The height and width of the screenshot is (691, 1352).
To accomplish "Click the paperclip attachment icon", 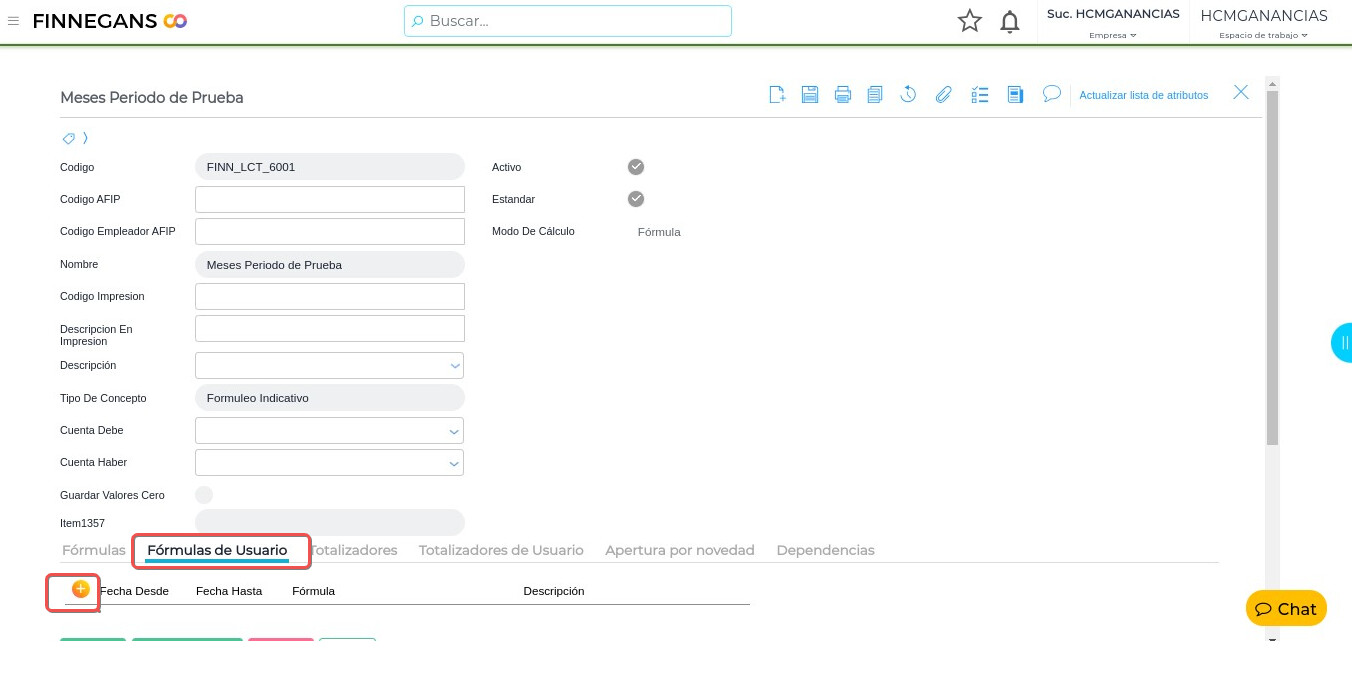I will click(943, 95).
